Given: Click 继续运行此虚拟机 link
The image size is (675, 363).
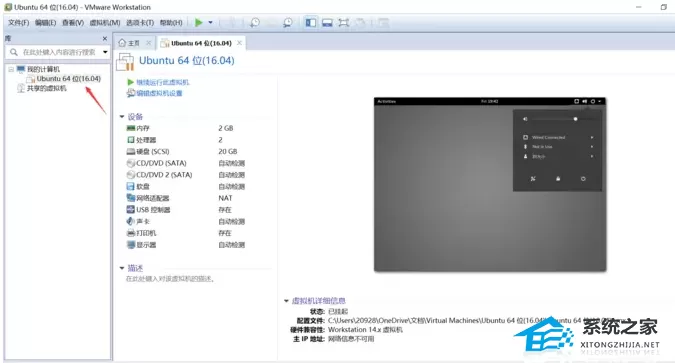Looking at the screenshot, I should (162, 82).
